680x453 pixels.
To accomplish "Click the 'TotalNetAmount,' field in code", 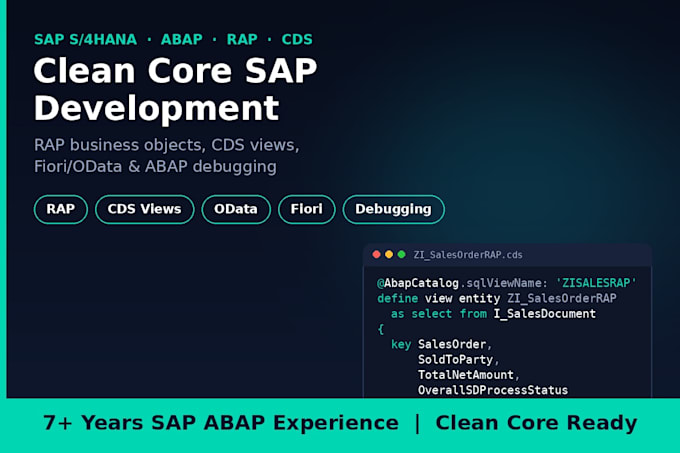I will click(469, 375).
